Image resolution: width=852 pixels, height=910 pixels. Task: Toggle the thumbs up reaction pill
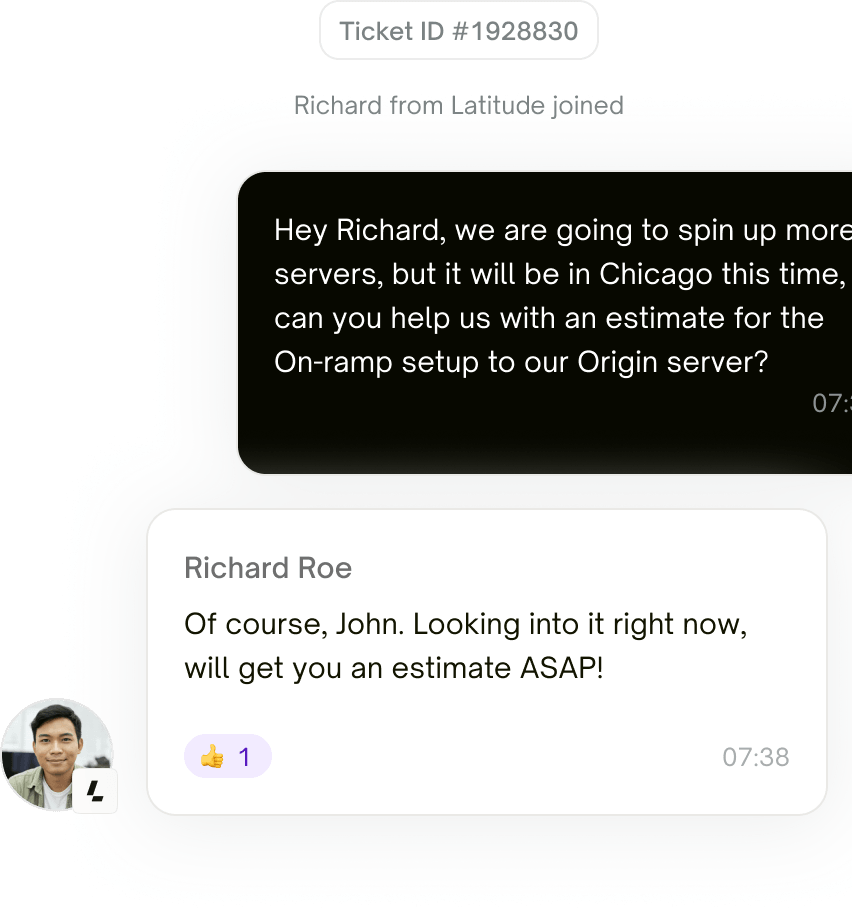point(227,756)
